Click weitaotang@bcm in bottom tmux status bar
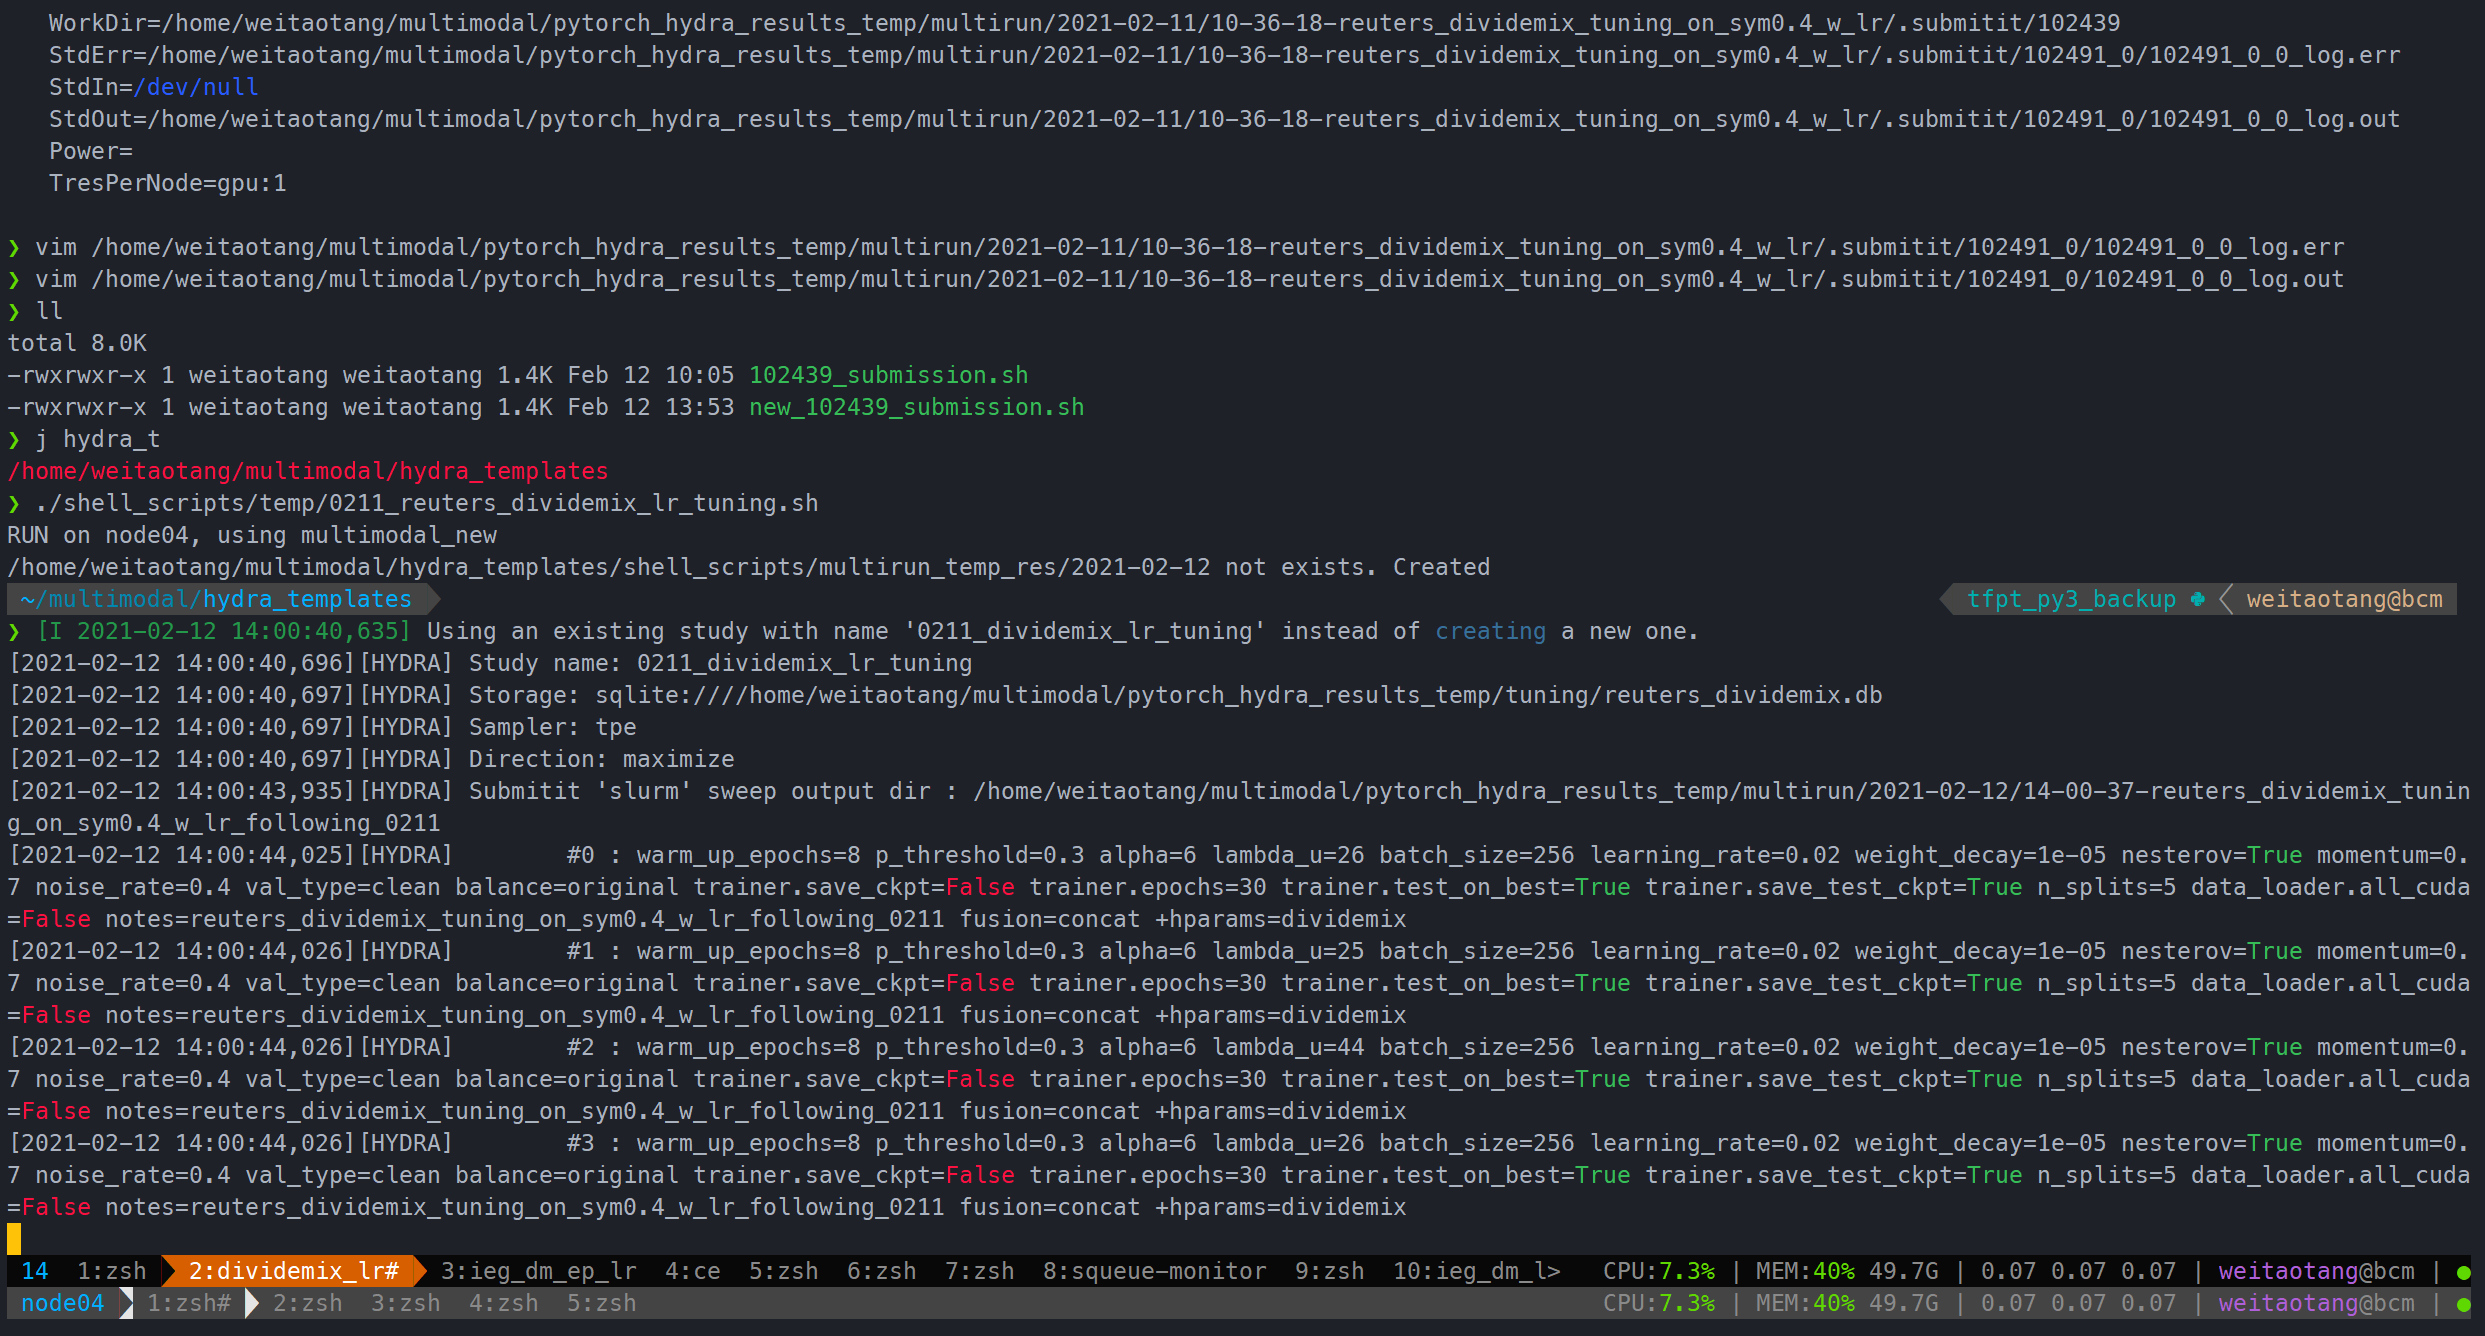Image resolution: width=2485 pixels, height=1336 pixels. coord(2317,1303)
